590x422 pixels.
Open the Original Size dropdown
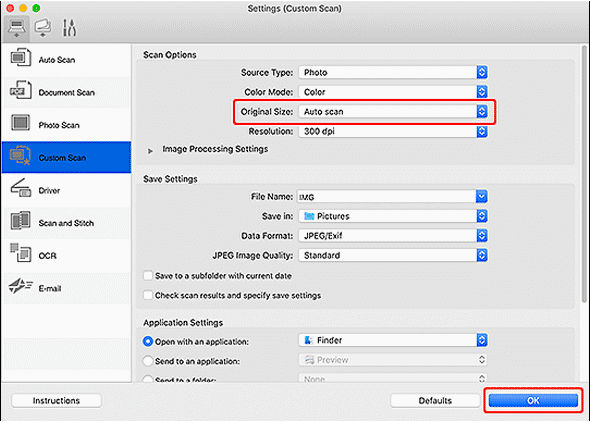393,111
